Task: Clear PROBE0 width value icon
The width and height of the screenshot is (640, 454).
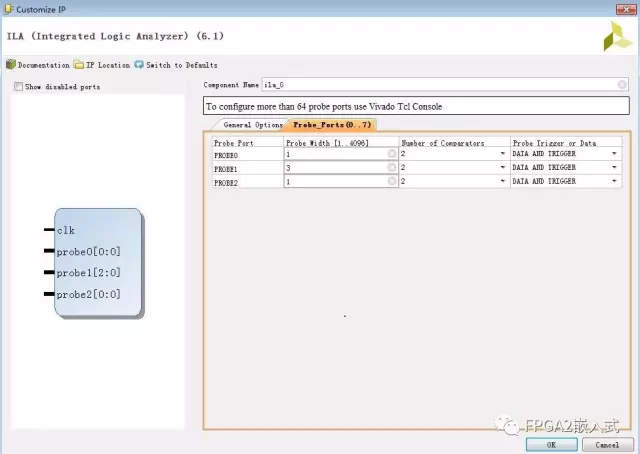Action: click(x=392, y=154)
